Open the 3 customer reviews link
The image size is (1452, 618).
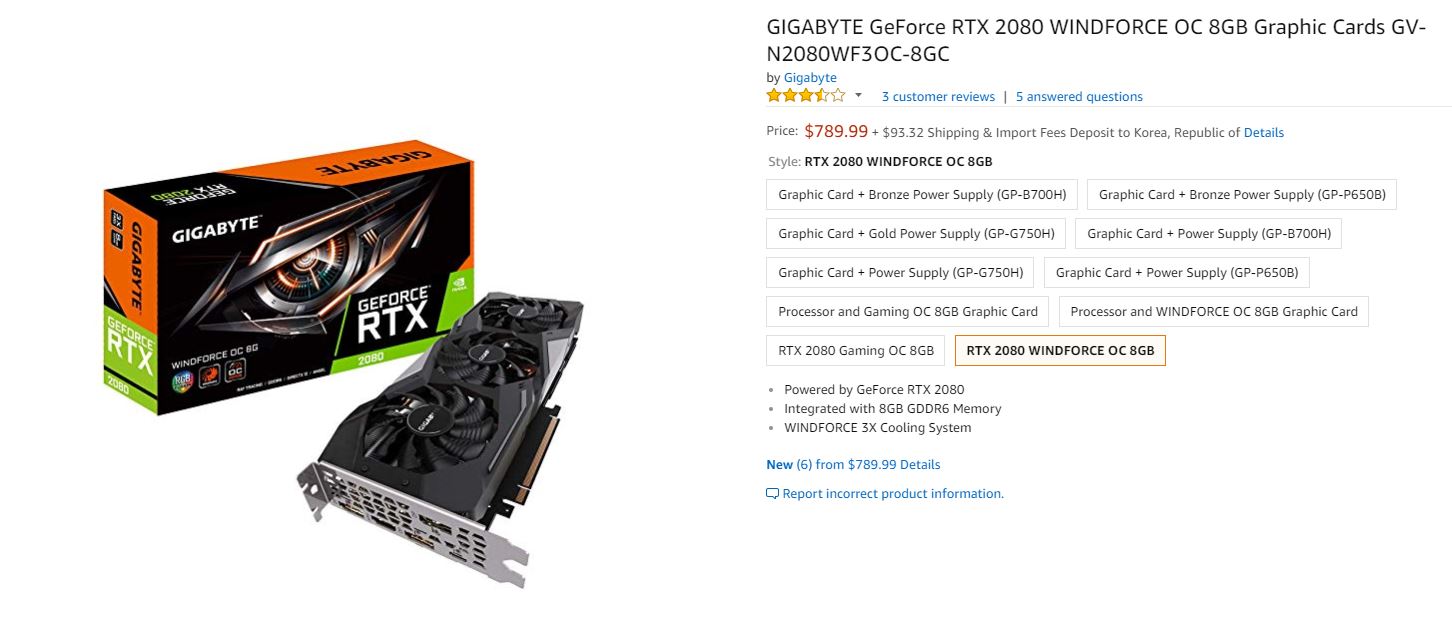[938, 97]
